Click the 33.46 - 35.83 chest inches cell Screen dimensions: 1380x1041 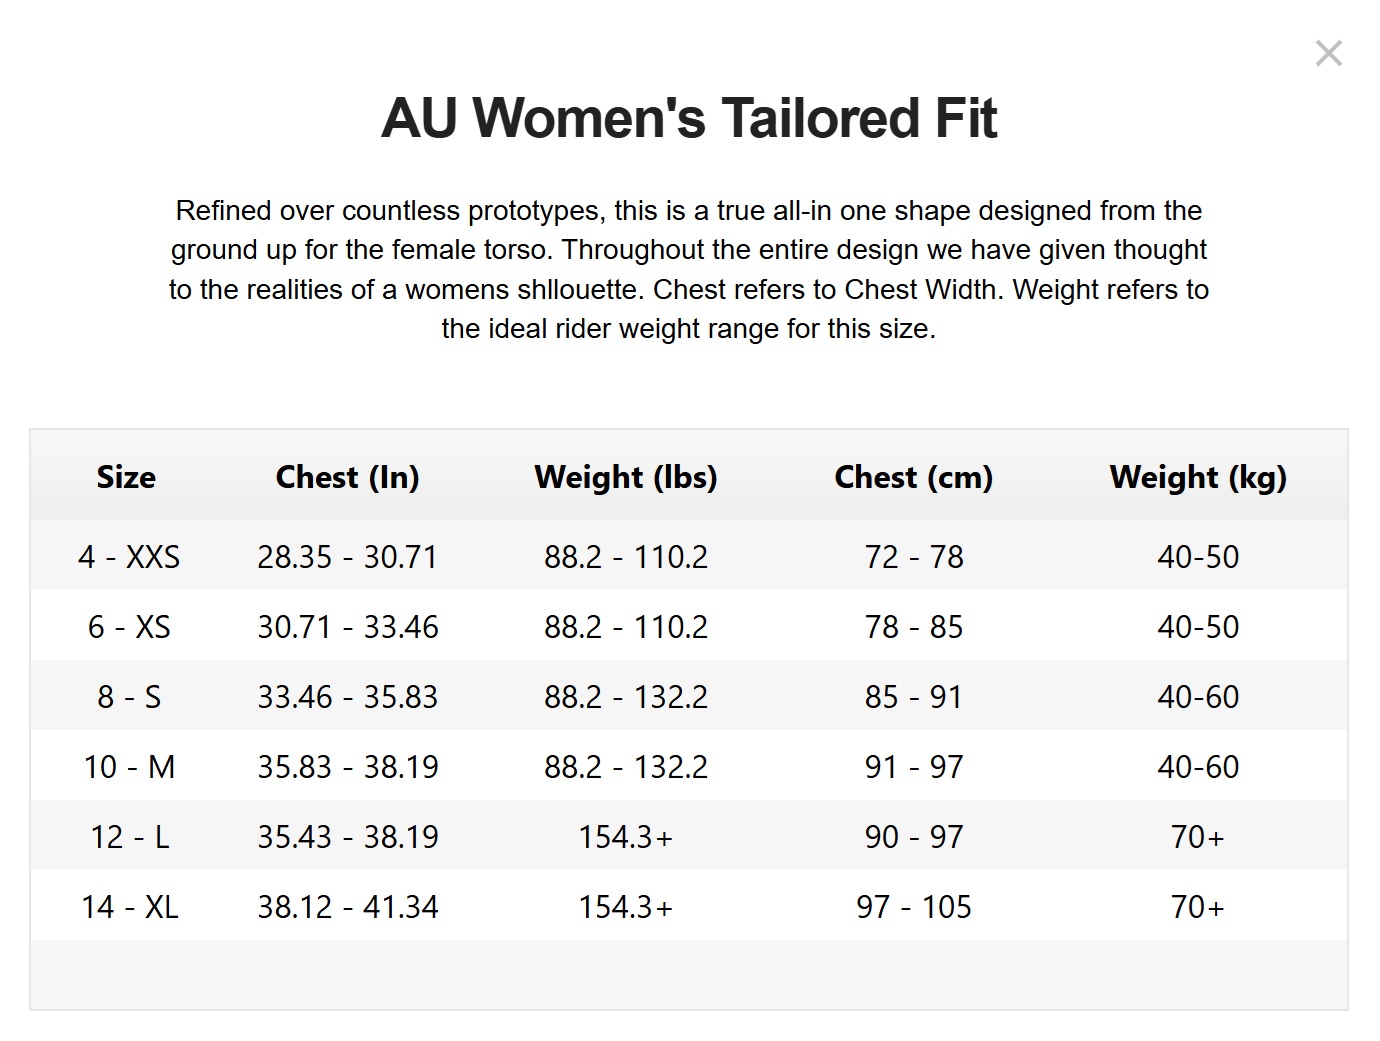(348, 697)
